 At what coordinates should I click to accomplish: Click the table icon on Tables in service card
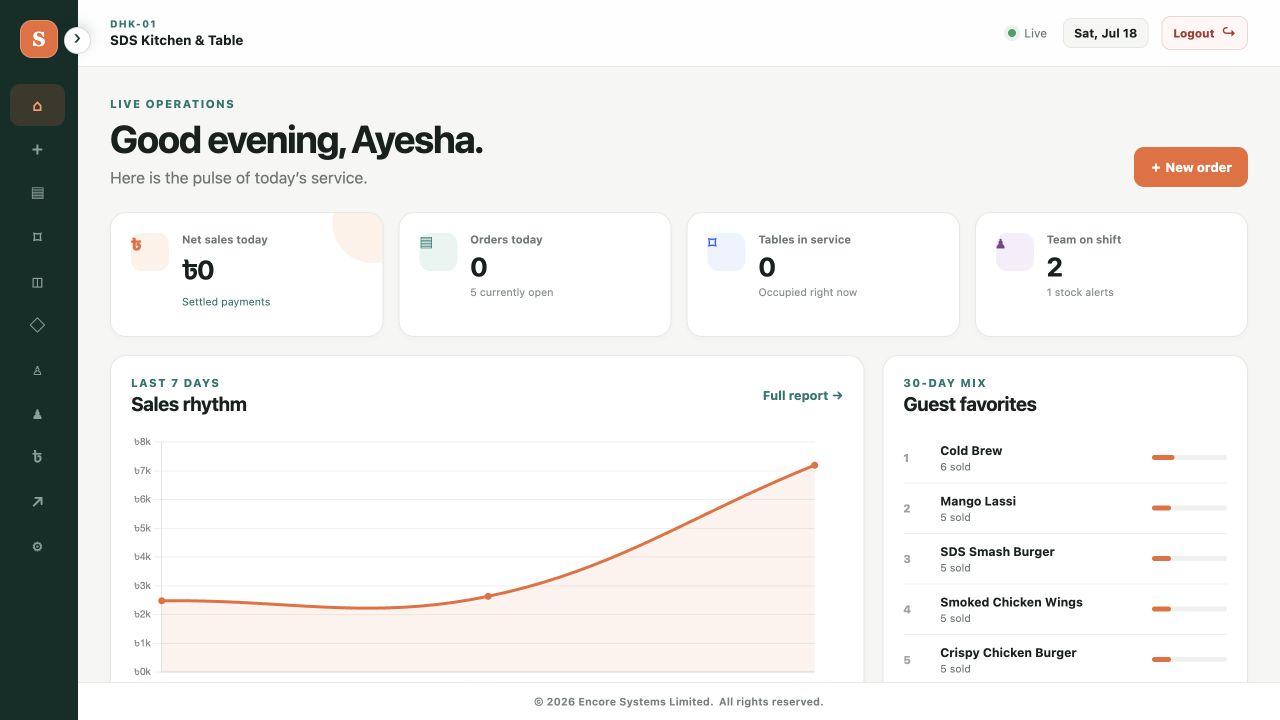click(x=726, y=252)
